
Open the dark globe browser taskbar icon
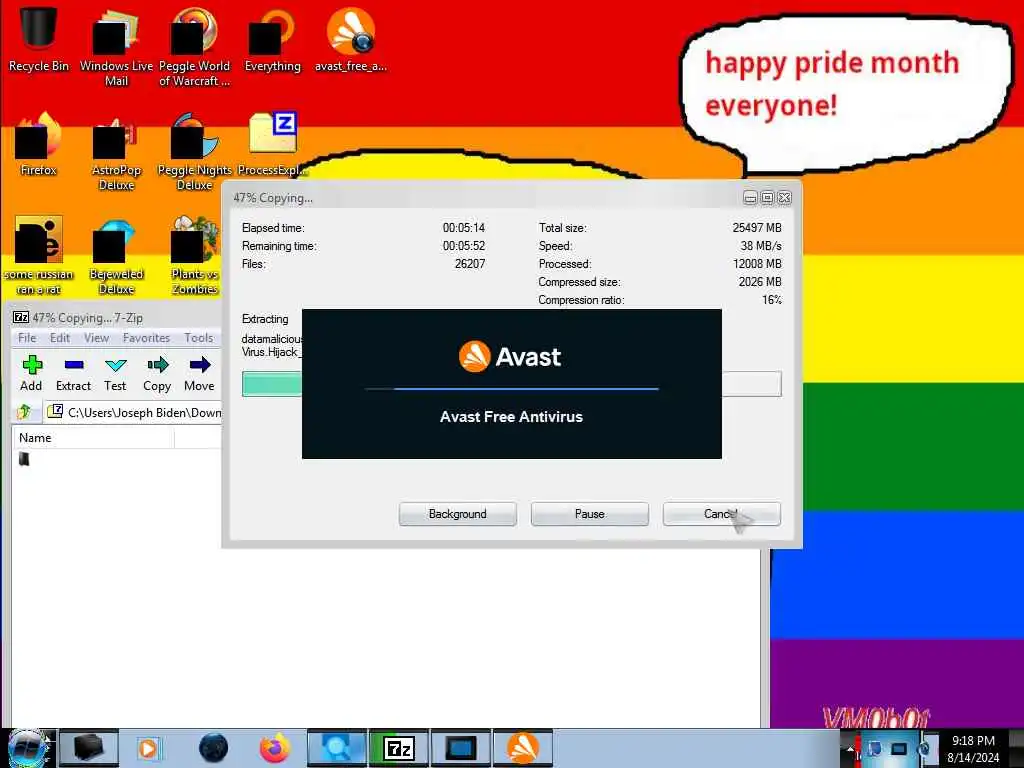click(213, 748)
